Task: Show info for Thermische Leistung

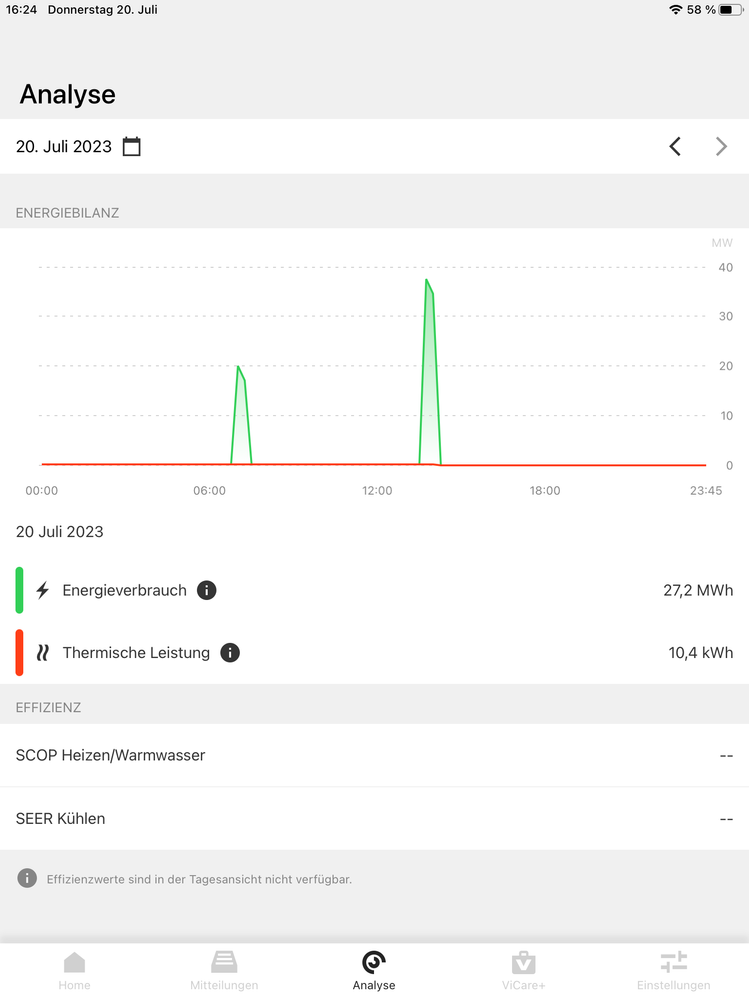Action: point(230,653)
